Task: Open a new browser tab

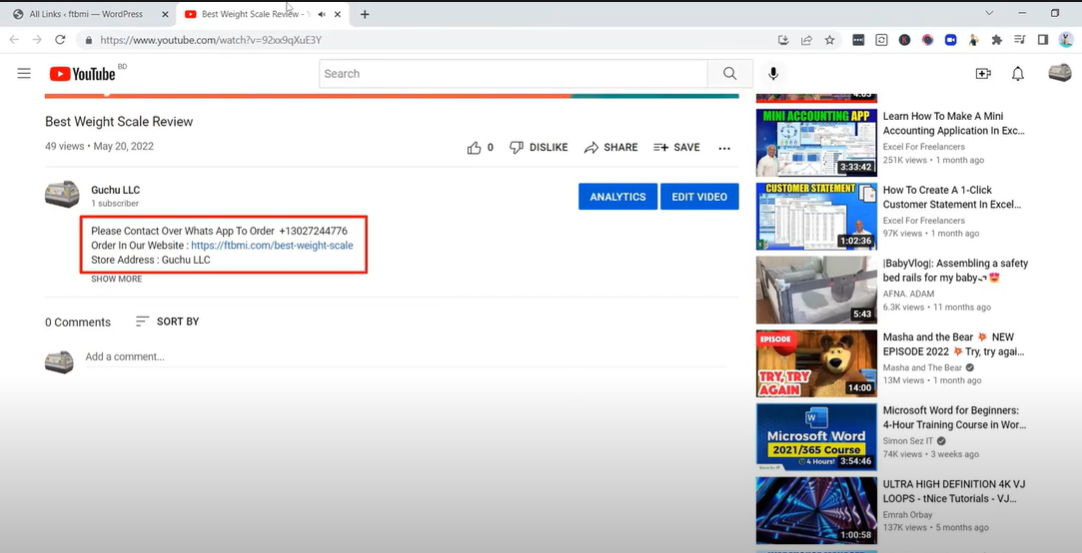Action: 364,14
